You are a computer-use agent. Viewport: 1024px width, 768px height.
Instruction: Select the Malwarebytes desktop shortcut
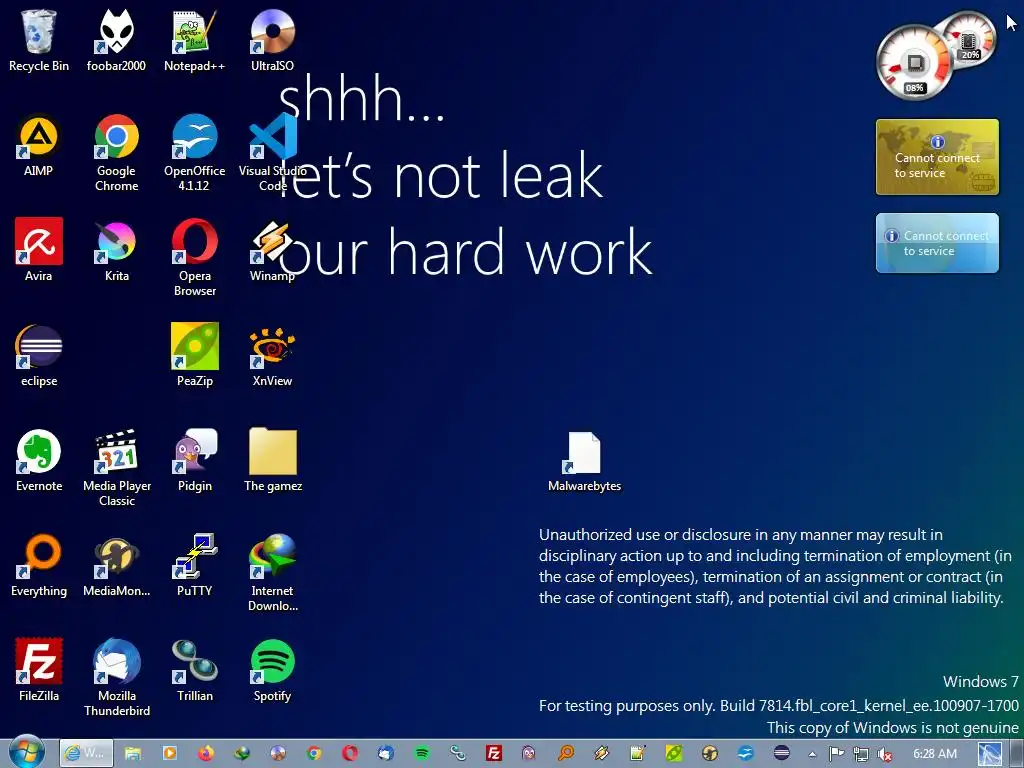tap(584, 462)
